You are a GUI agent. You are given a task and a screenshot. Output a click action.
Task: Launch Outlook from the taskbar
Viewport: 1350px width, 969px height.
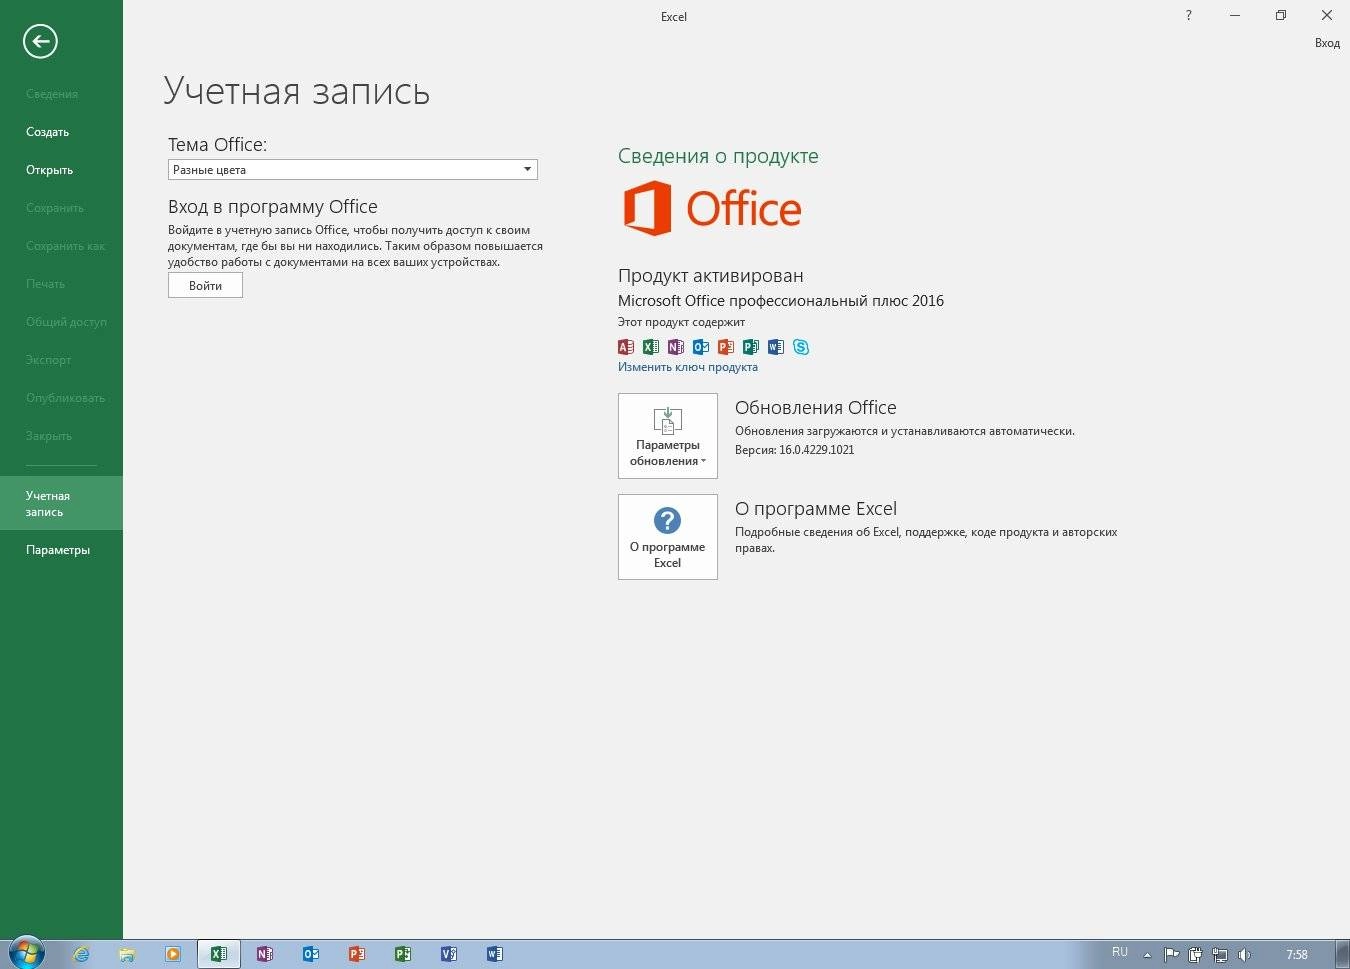point(310,954)
